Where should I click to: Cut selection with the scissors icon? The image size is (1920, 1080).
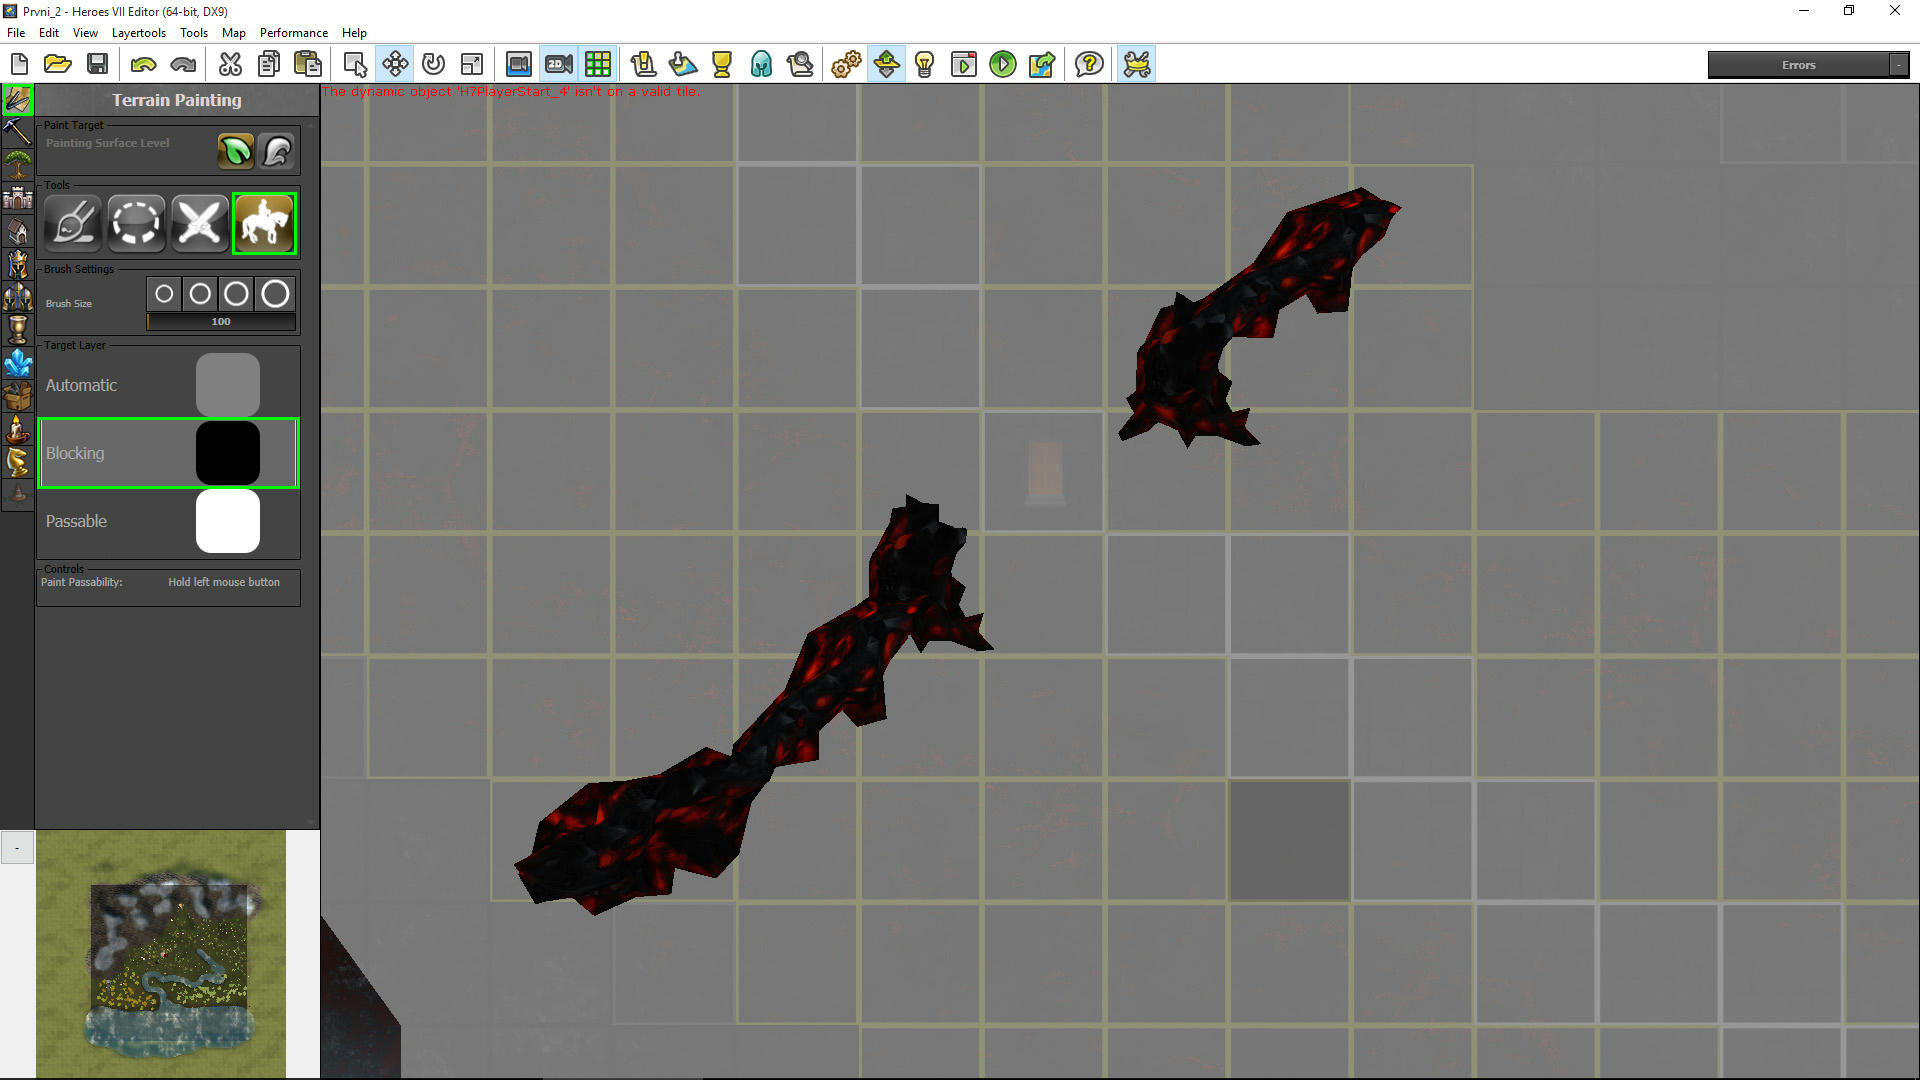pos(230,65)
